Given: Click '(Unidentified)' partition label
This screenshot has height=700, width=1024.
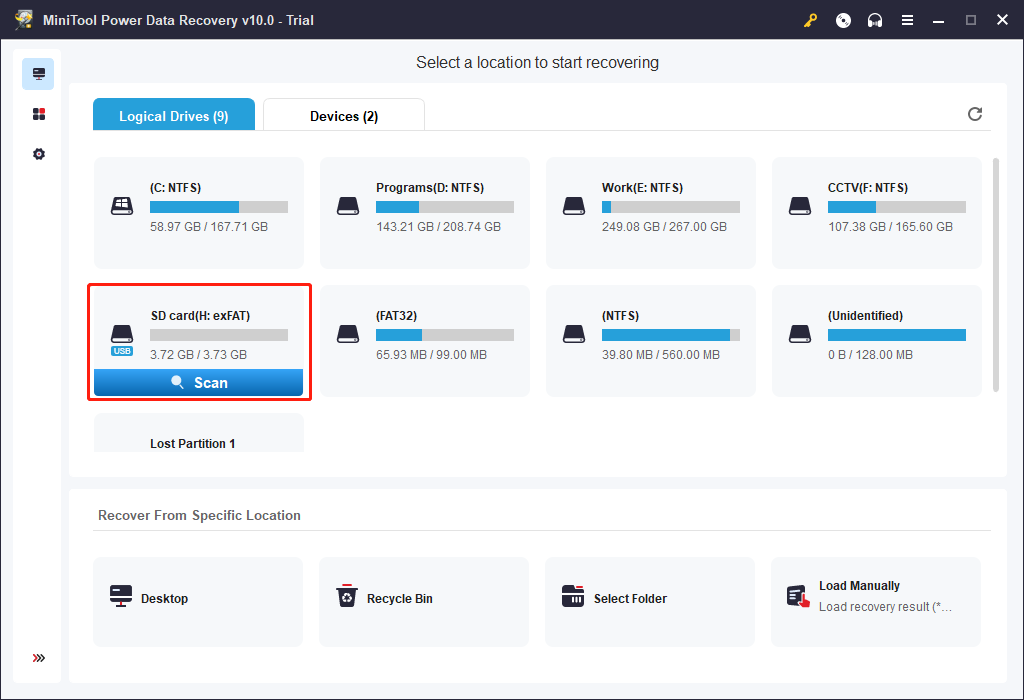Looking at the screenshot, I should tap(865, 316).
